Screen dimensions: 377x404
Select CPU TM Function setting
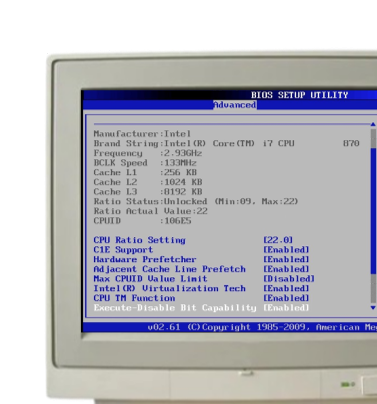click(x=134, y=298)
